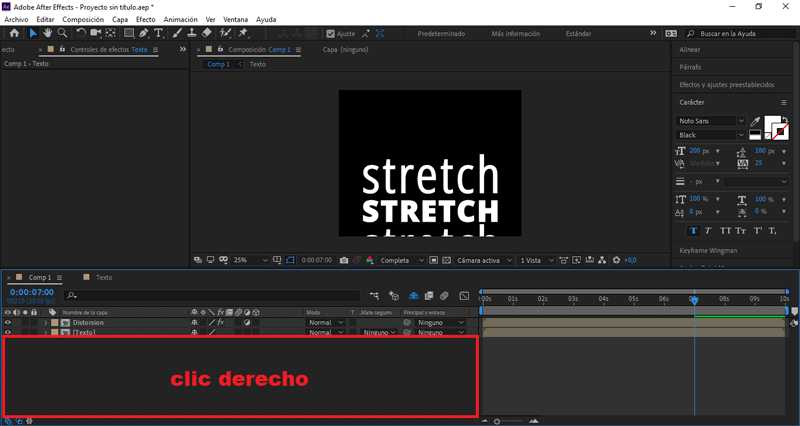Switch to the Estándar workspace

tap(578, 33)
